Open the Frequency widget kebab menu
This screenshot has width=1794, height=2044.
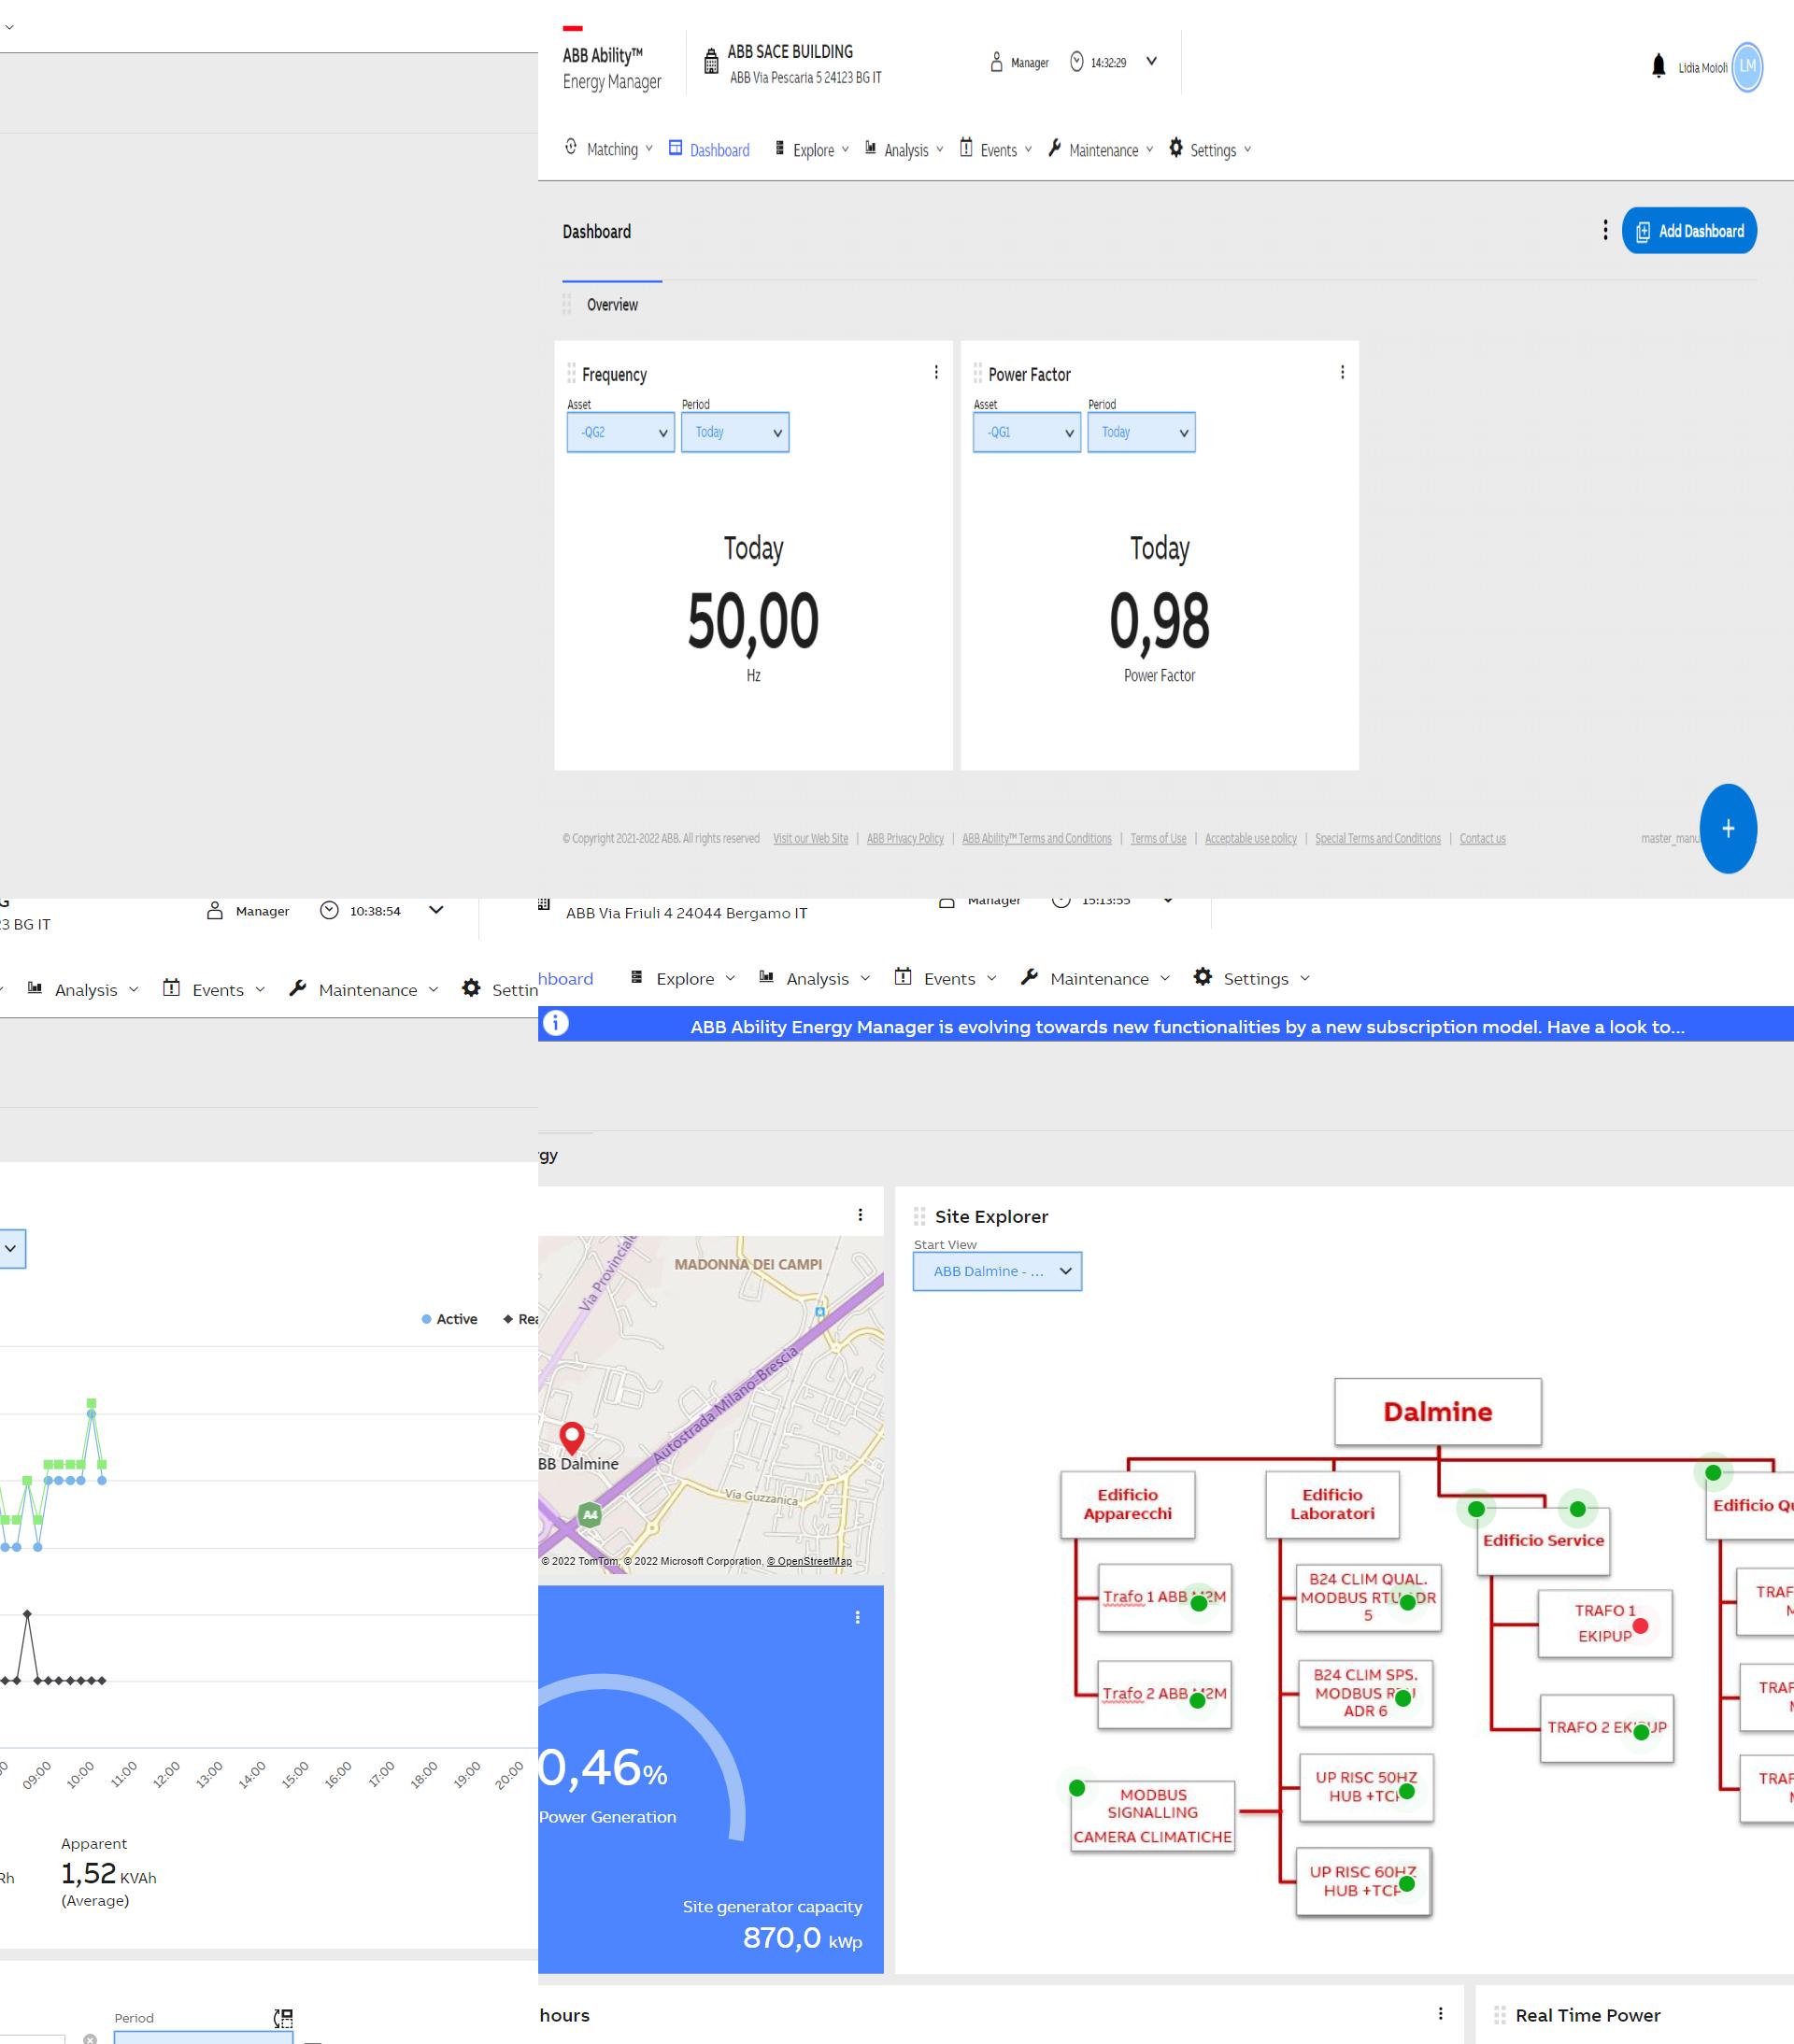tap(936, 372)
